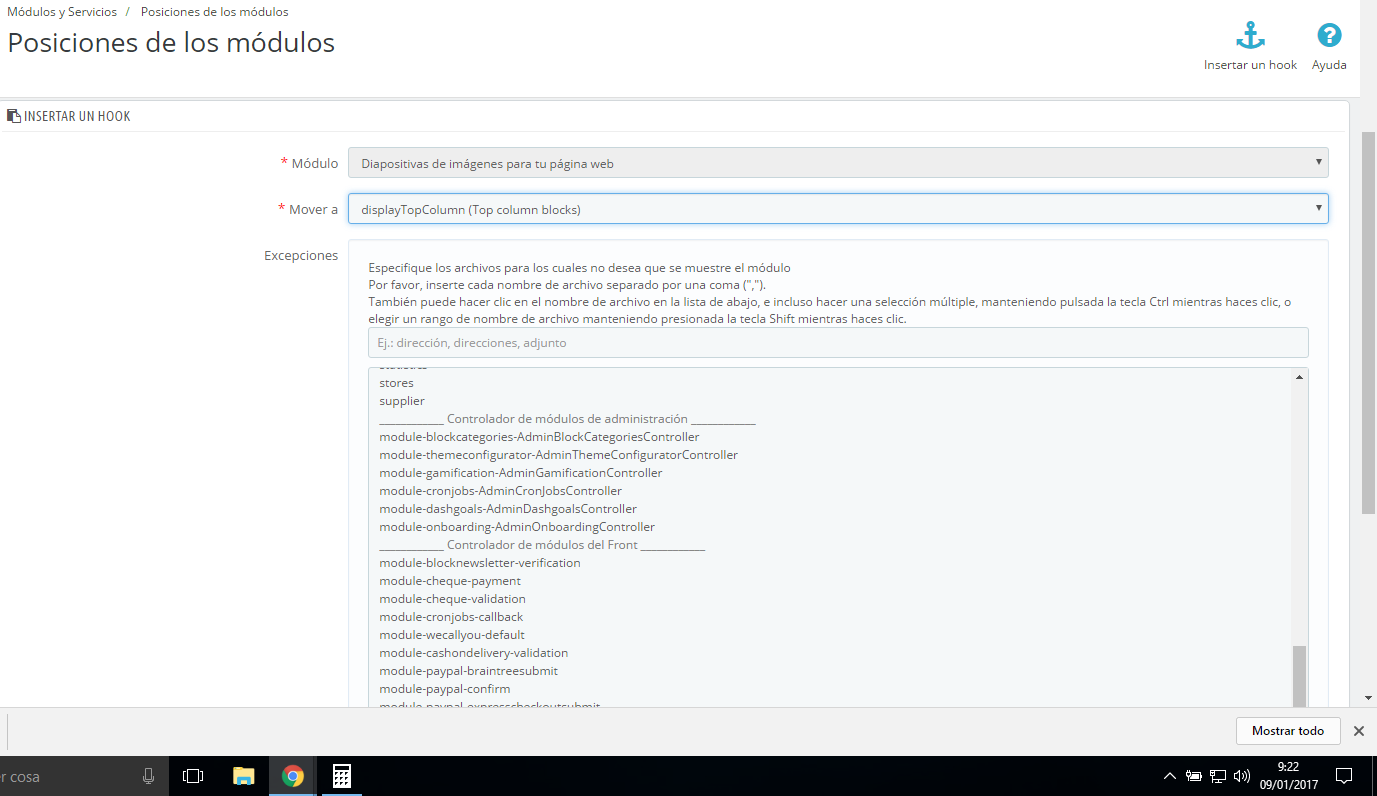1377x796 pixels.
Task: Select "module-paypal-braintreesubmit" in the list
Action: coord(468,671)
